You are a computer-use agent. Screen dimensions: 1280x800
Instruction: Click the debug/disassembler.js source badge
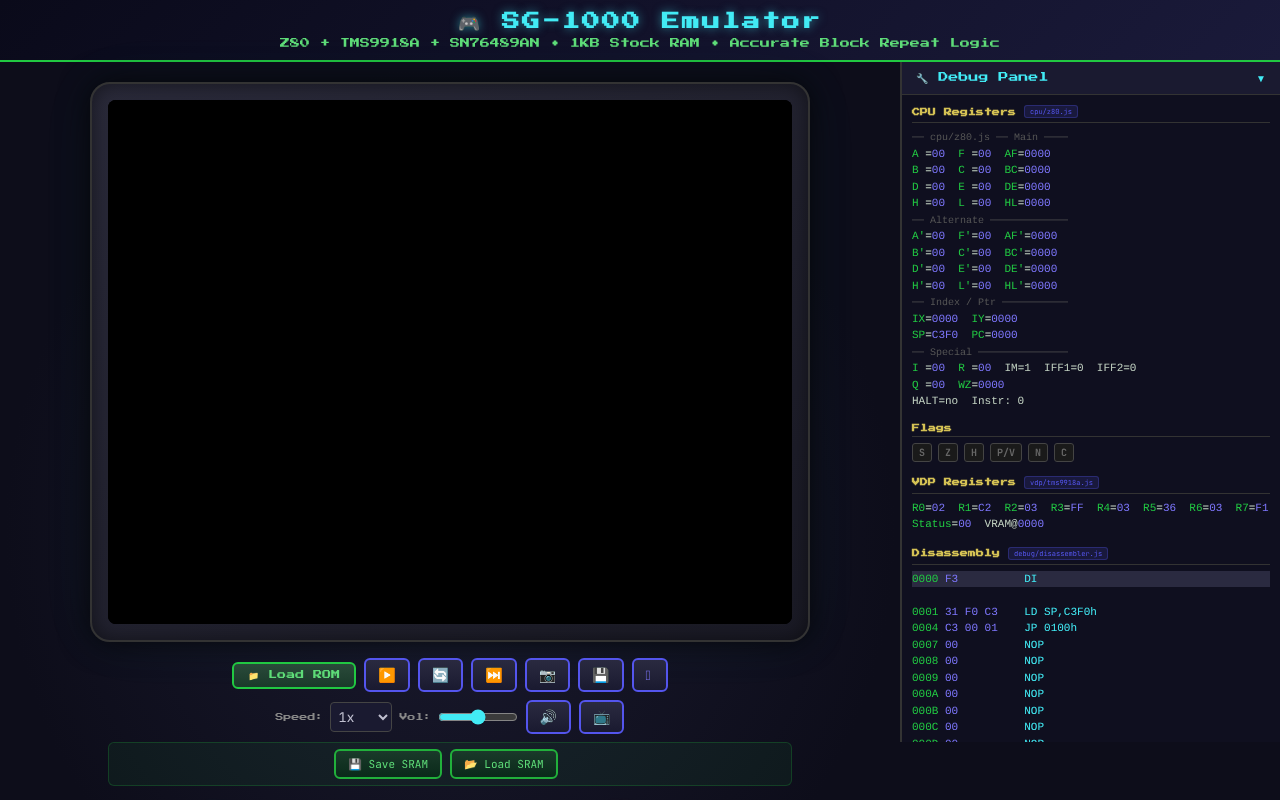[x=1058, y=553]
